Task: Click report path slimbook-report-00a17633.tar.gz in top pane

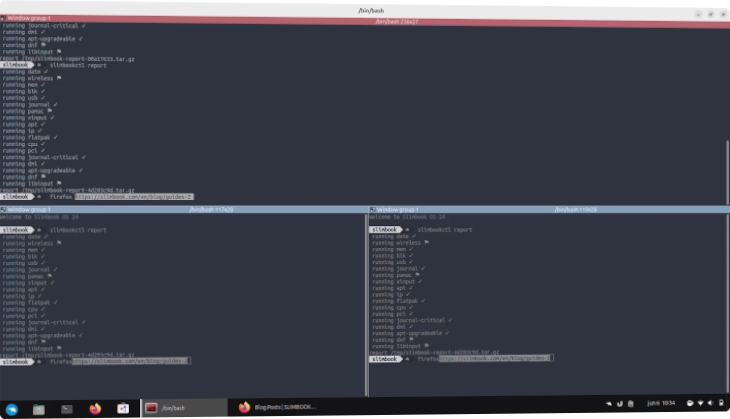Action: (x=78, y=59)
